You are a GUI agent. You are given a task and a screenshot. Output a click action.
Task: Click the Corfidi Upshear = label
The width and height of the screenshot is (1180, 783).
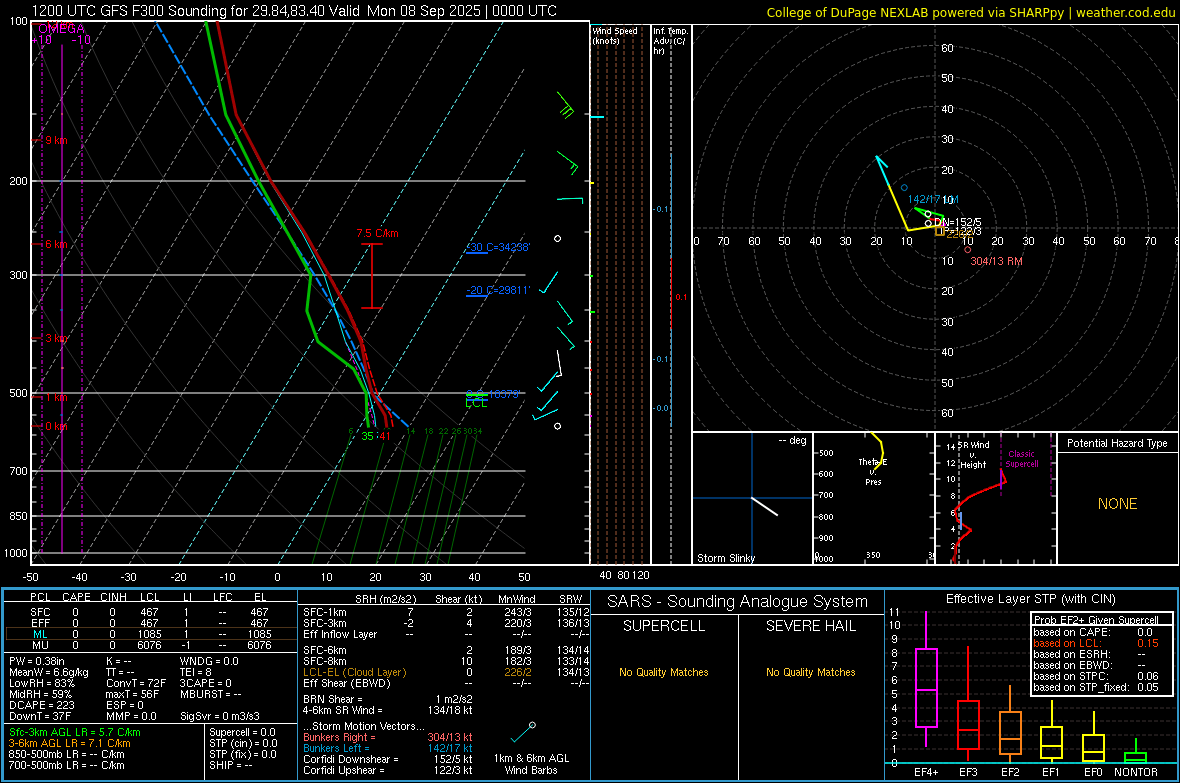344,770
